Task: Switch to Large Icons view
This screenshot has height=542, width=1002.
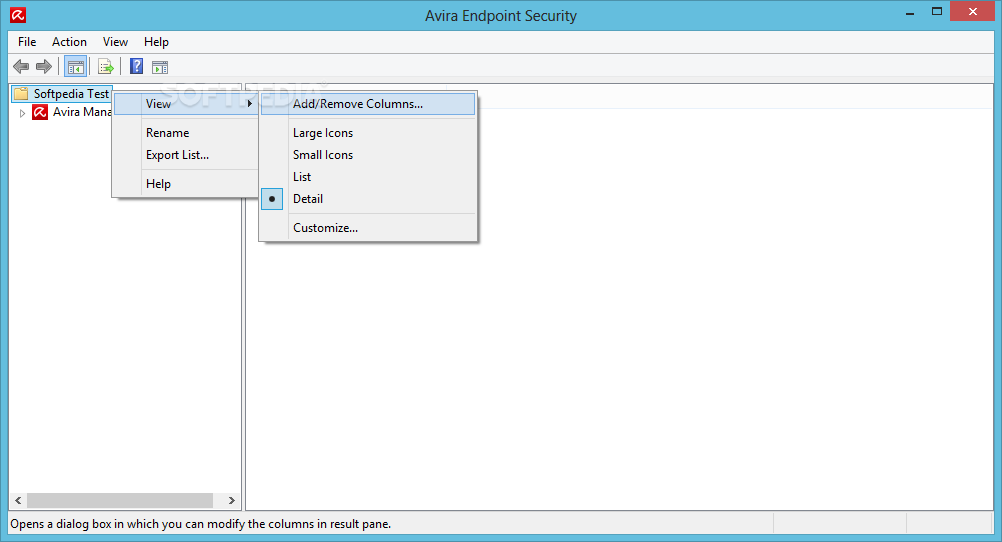Action: point(322,133)
